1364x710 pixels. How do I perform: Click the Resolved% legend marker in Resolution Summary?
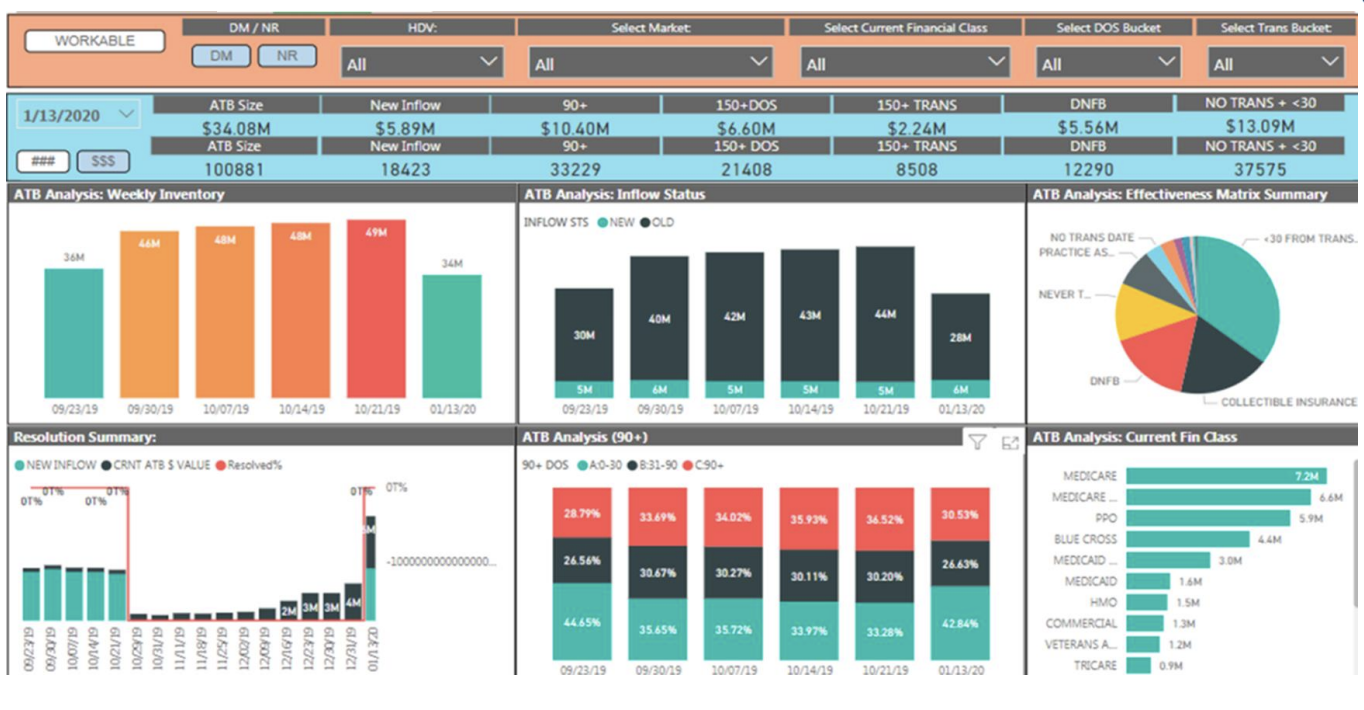click(x=221, y=465)
